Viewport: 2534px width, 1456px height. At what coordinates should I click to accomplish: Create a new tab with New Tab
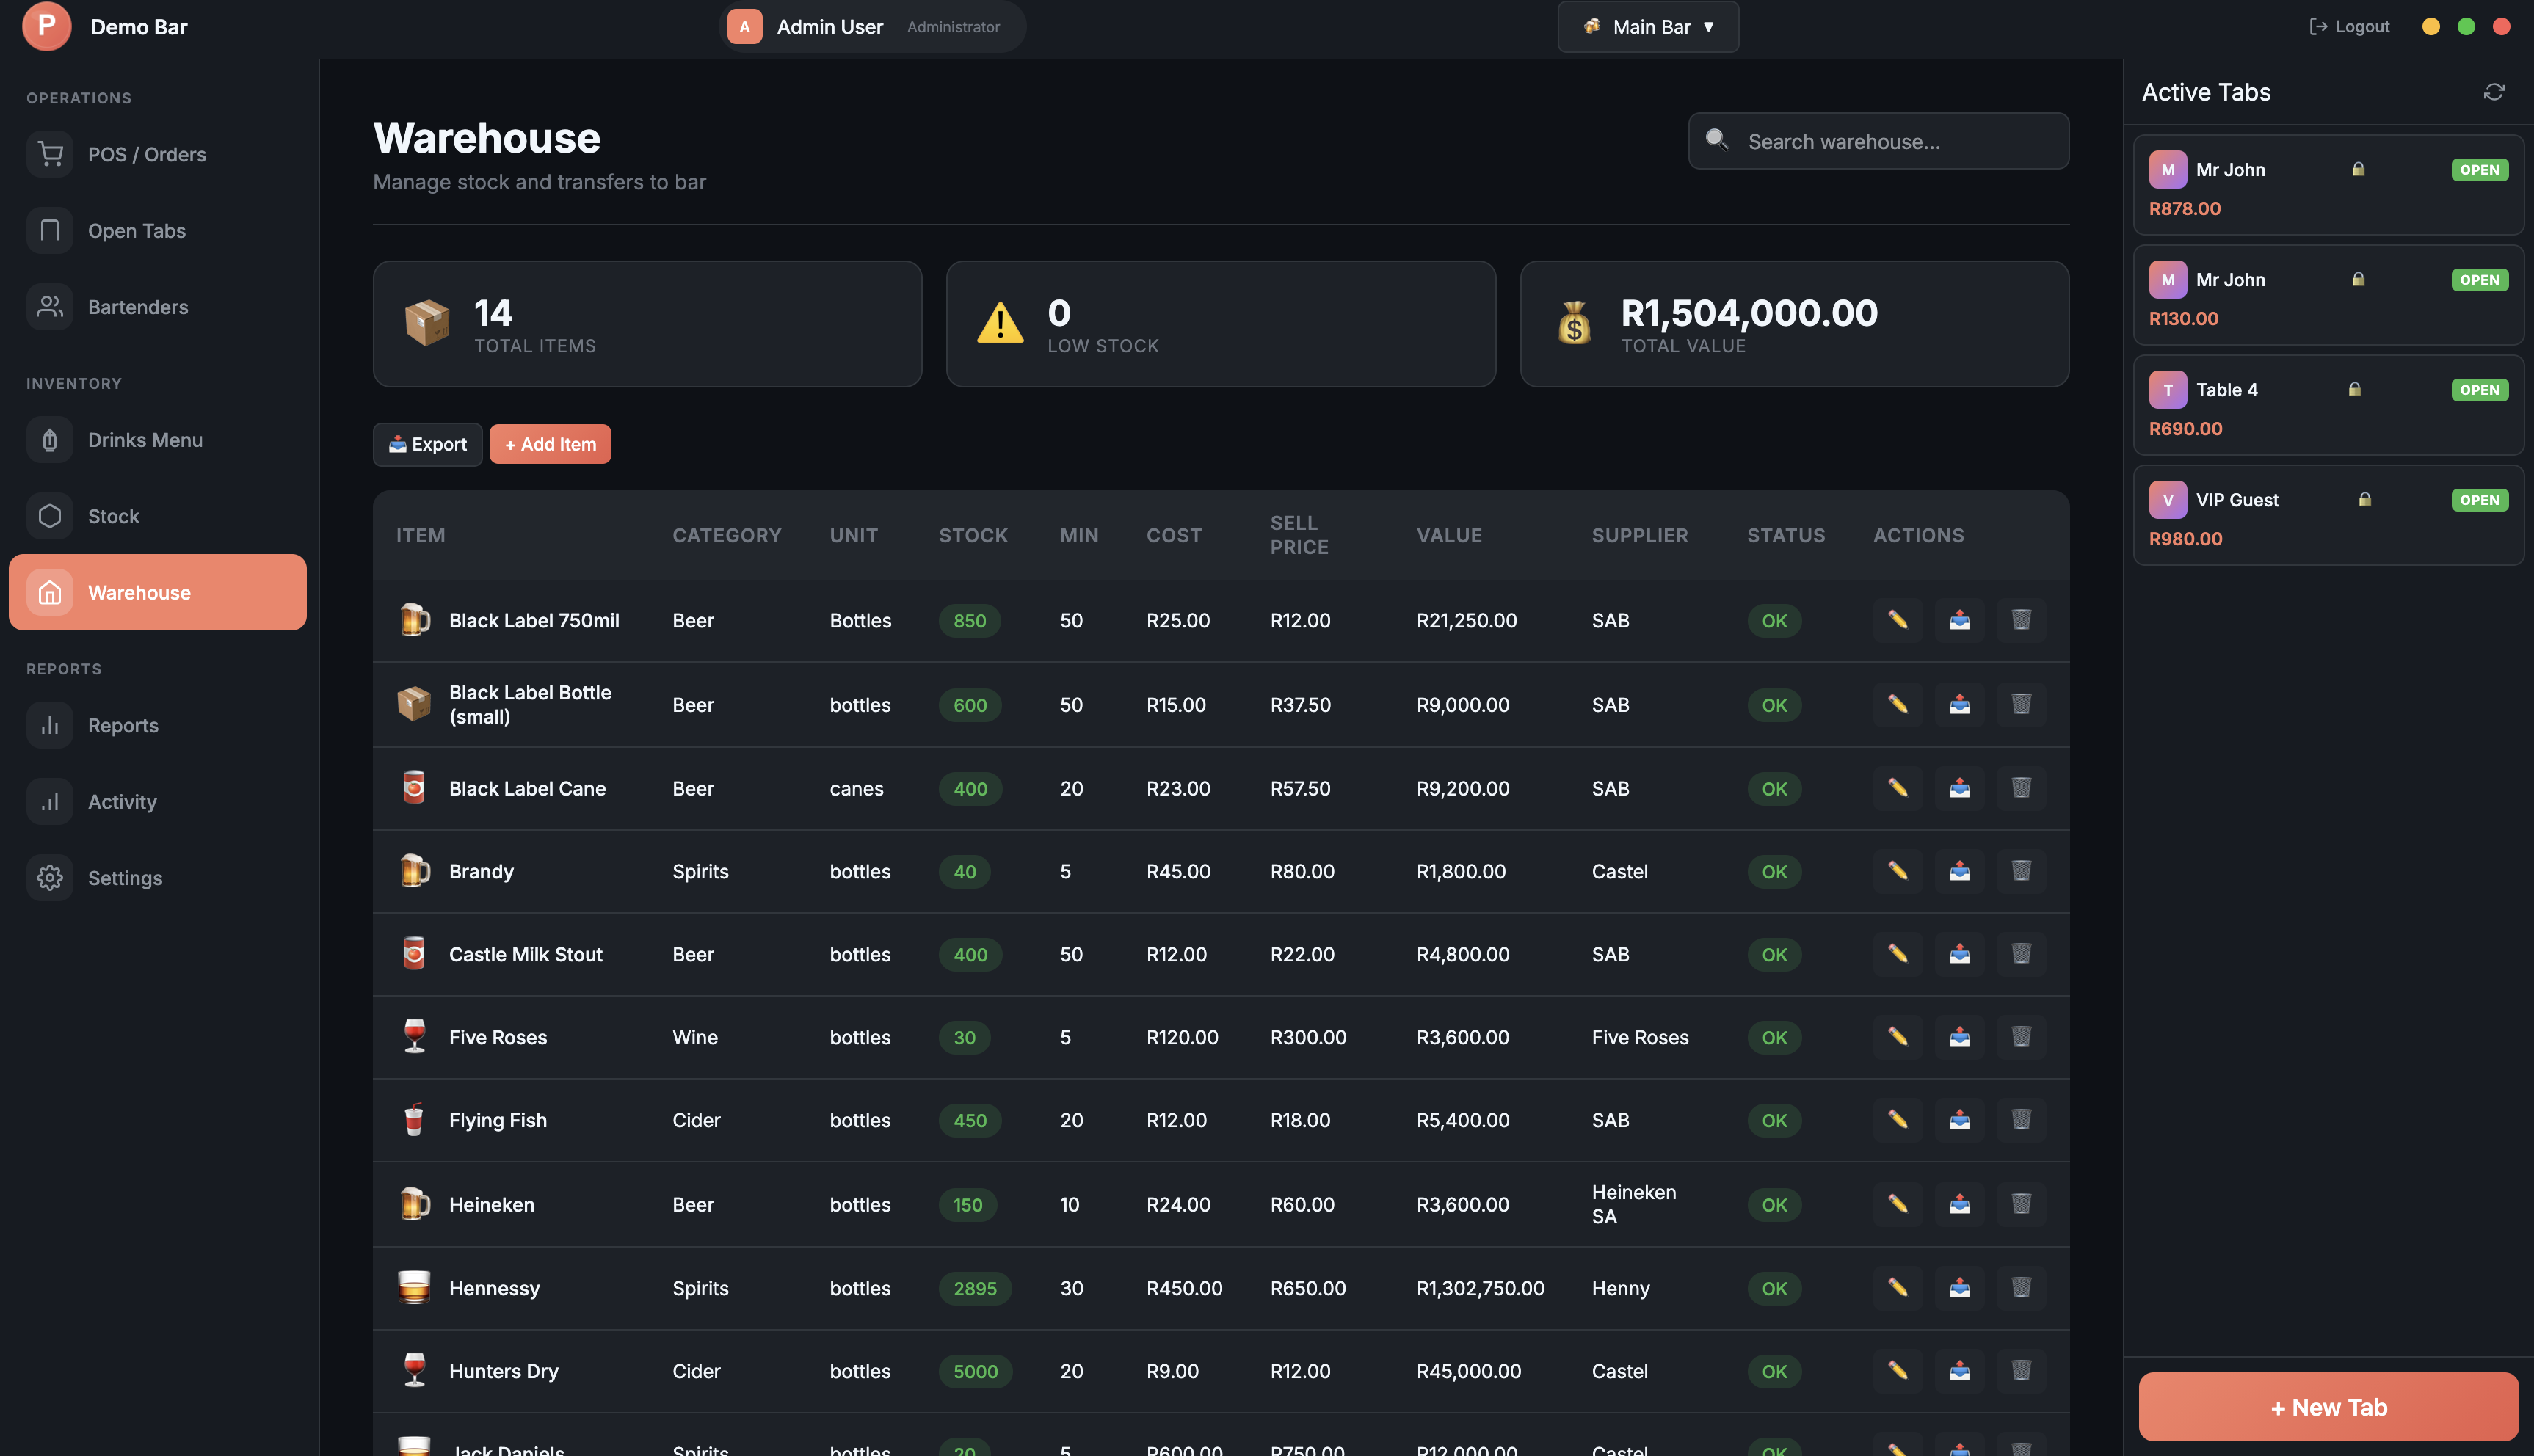[2328, 1407]
